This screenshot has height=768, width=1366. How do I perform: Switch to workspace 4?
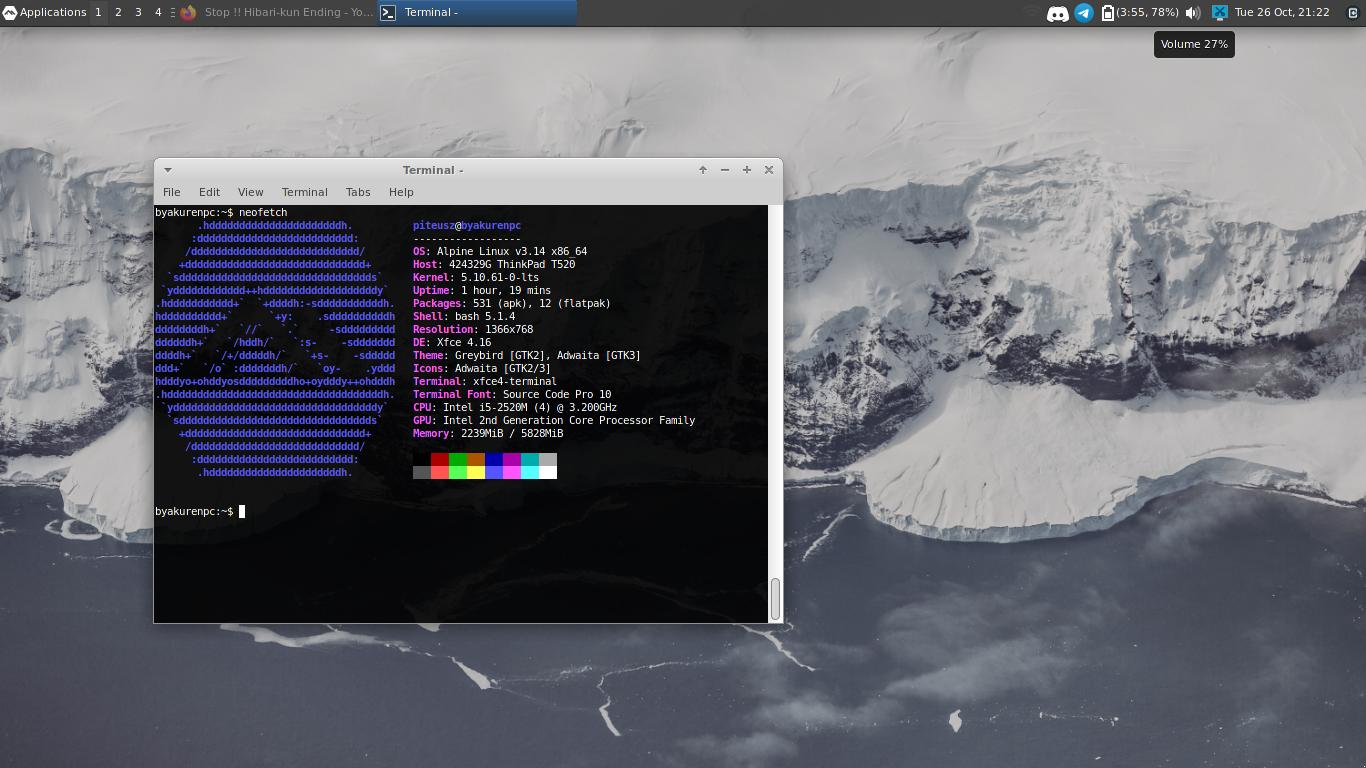[158, 12]
